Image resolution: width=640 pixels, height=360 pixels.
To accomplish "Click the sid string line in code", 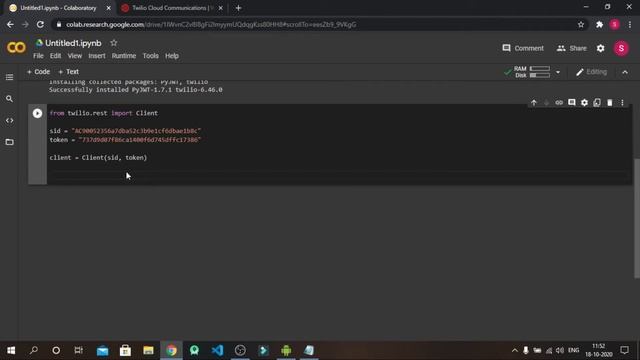I will 125,131.
